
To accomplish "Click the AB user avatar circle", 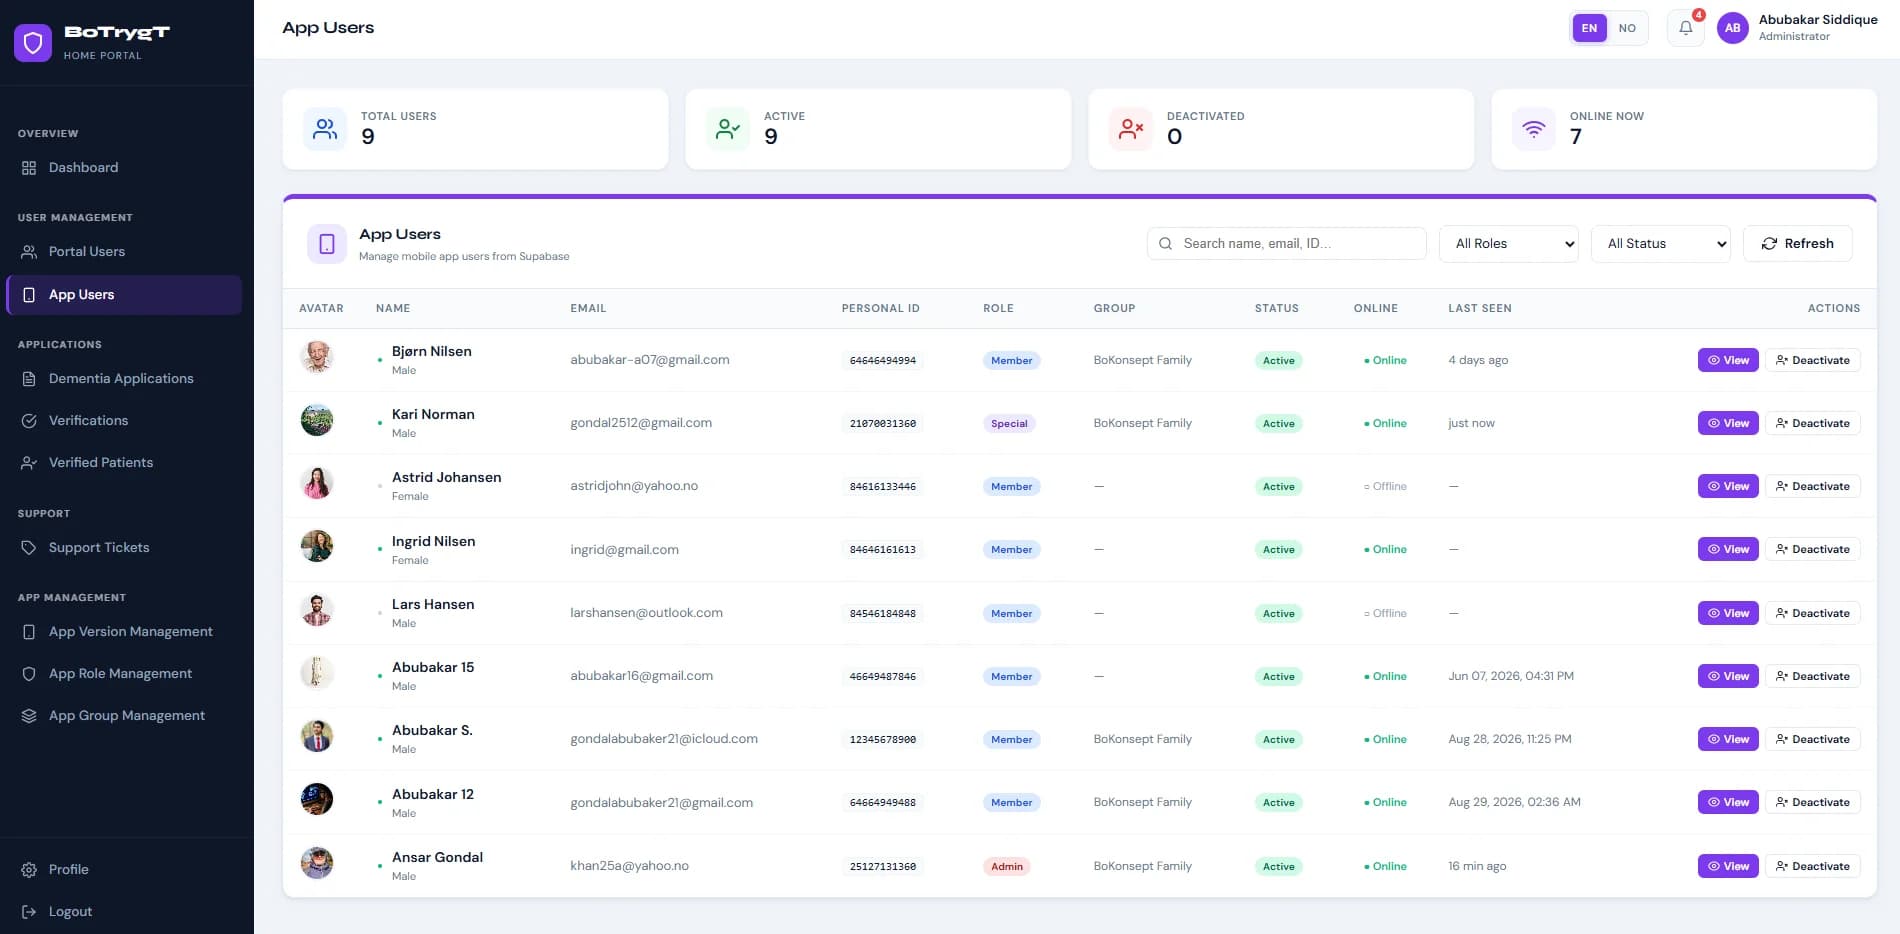I will [x=1733, y=28].
